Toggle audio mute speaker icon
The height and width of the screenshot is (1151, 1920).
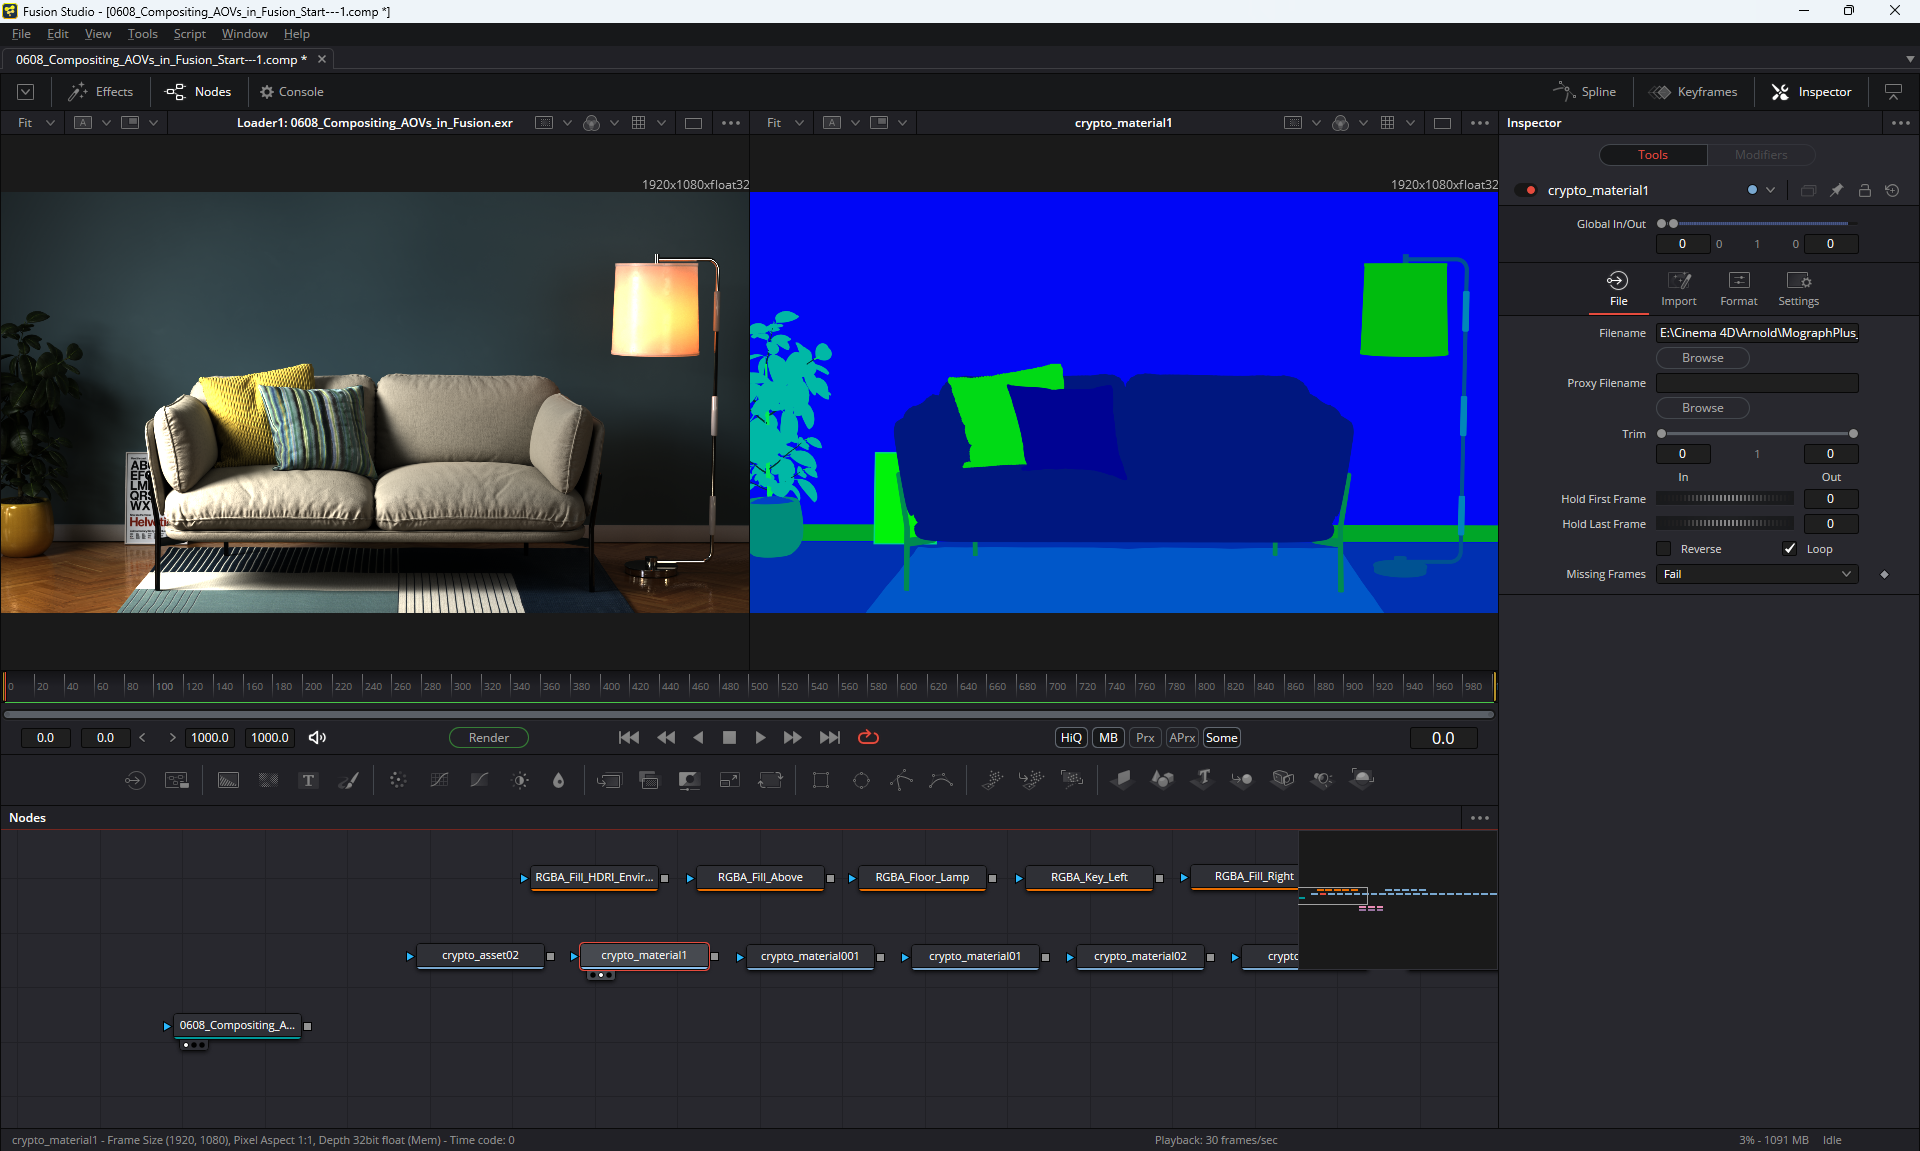click(317, 738)
